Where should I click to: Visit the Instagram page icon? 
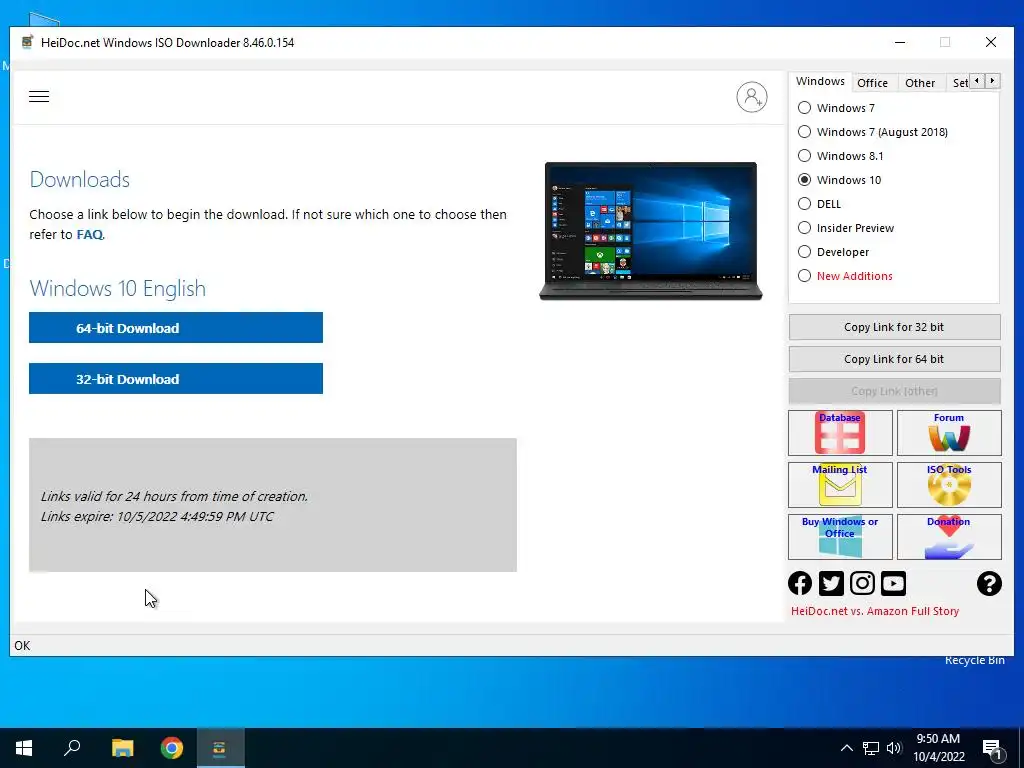862,583
